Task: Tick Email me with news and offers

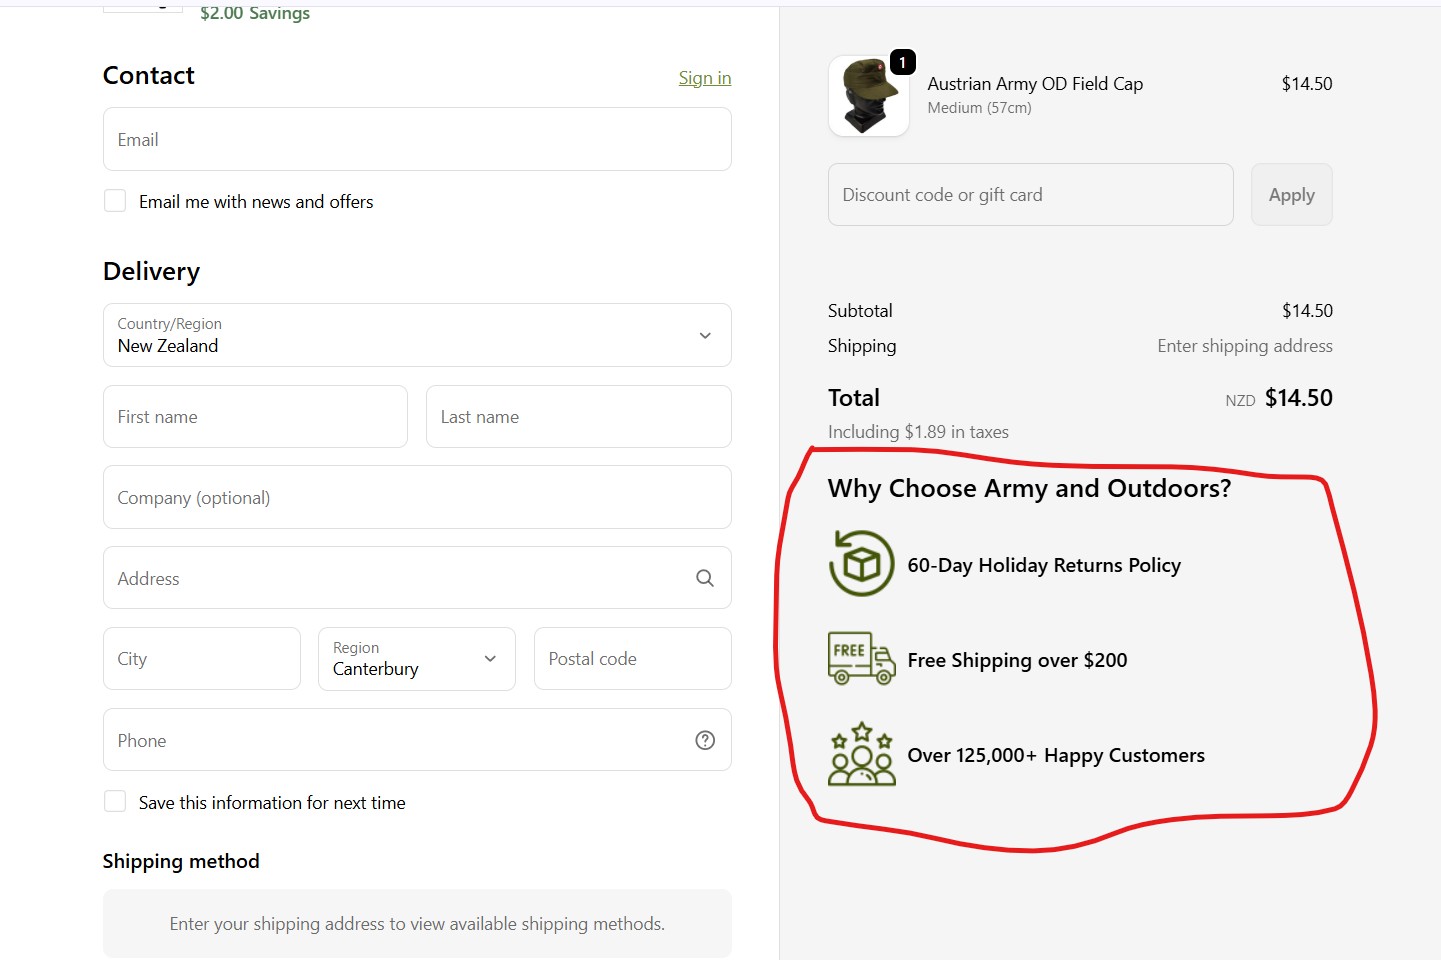Action: coord(115,201)
